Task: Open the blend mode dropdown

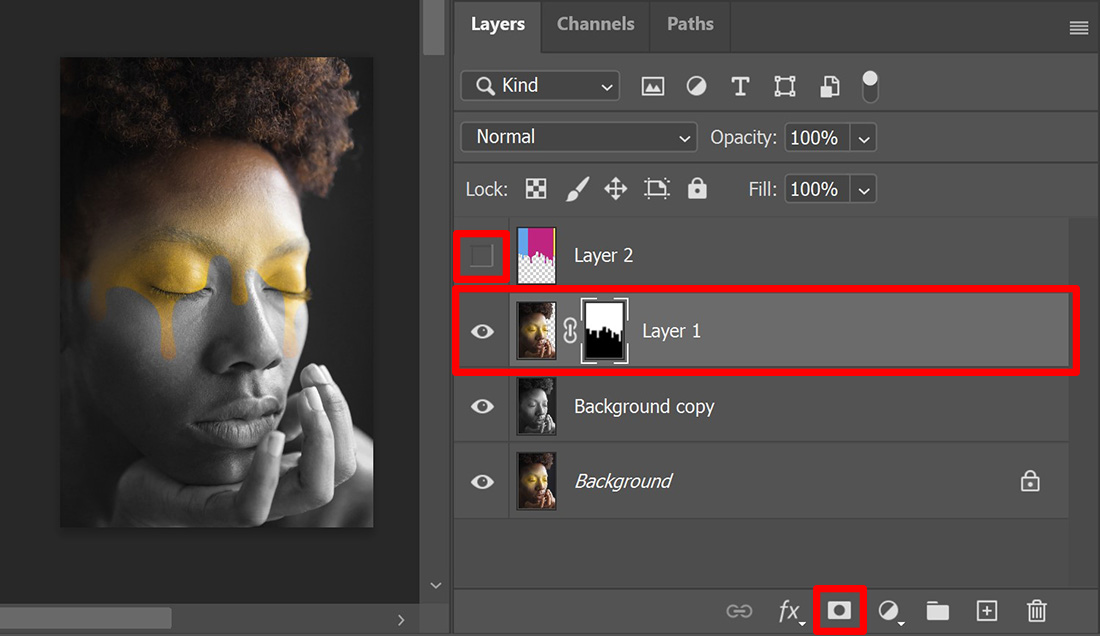Action: [x=578, y=137]
